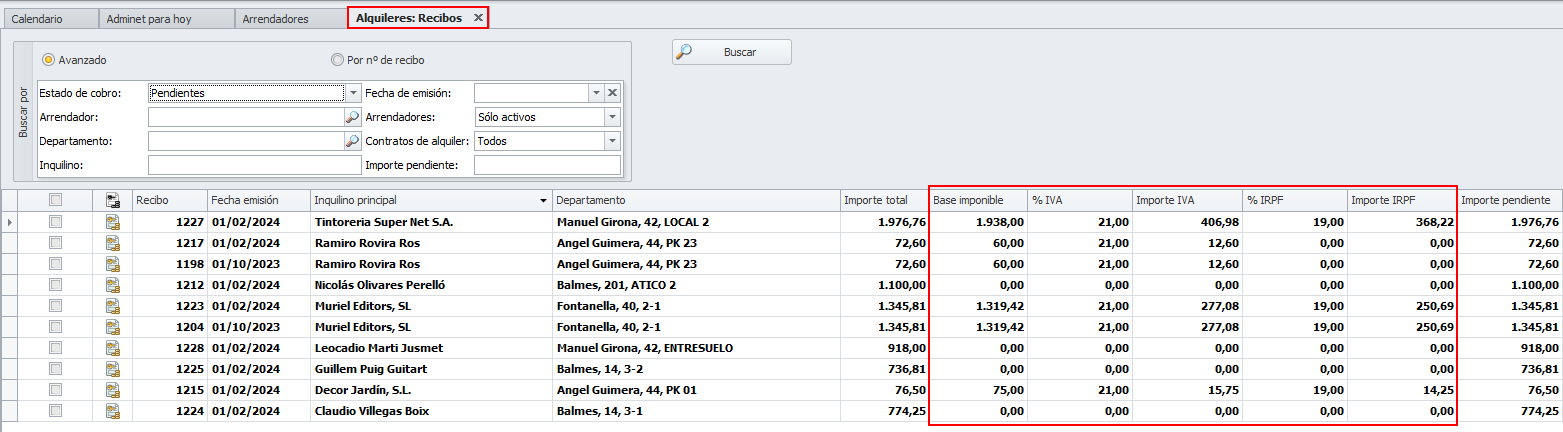Open Departamento lookup magnifier icon
The image size is (1563, 432).
[x=352, y=141]
